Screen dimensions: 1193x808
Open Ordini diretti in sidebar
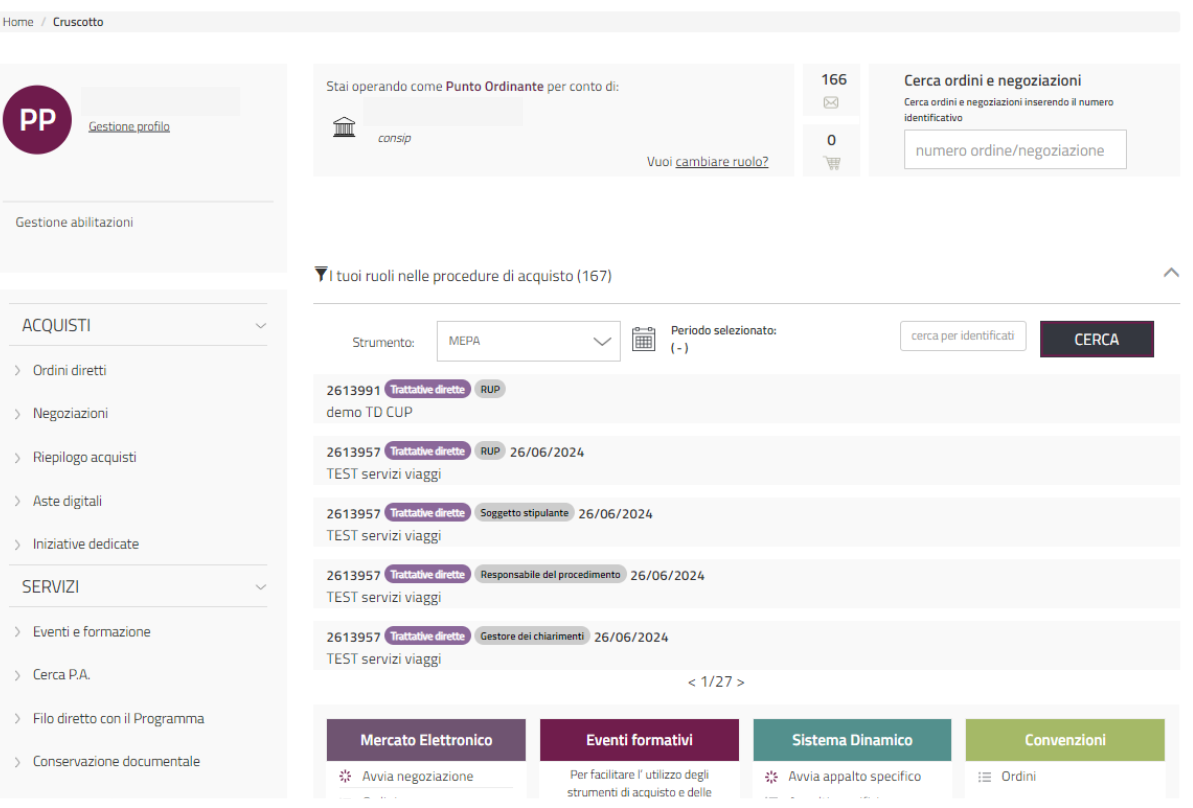coord(69,370)
